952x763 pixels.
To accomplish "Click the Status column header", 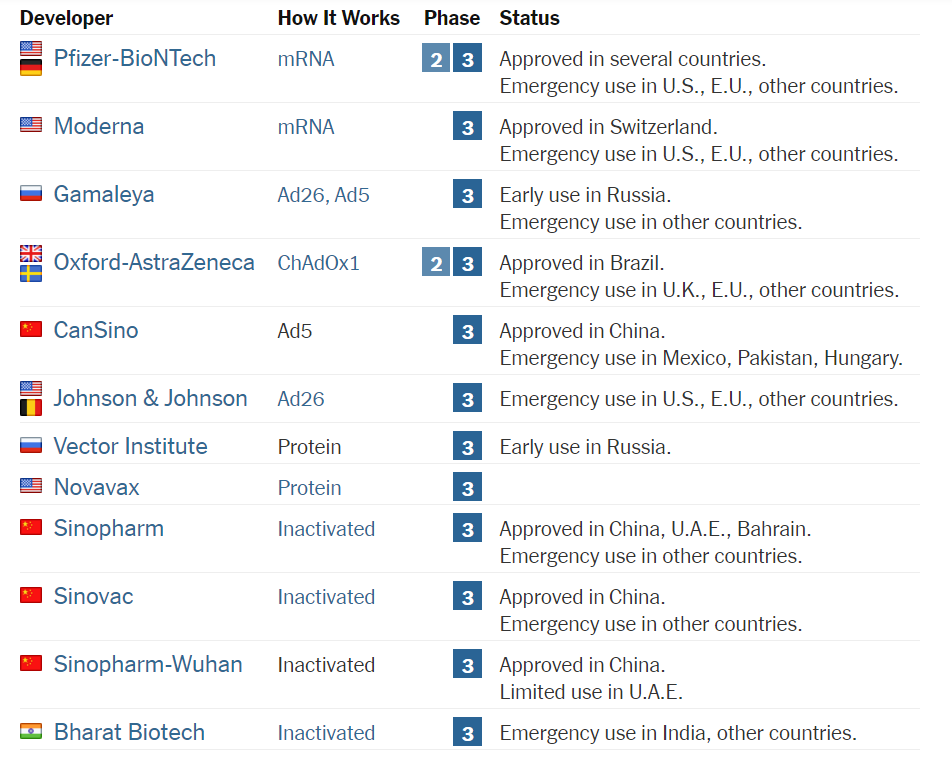I will point(529,18).
